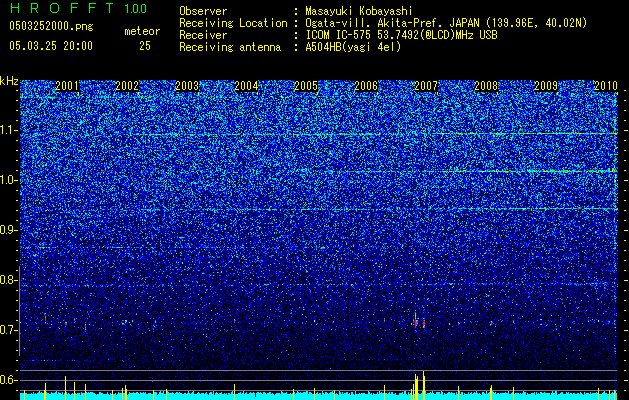Click the 2005 time marker

(306, 86)
